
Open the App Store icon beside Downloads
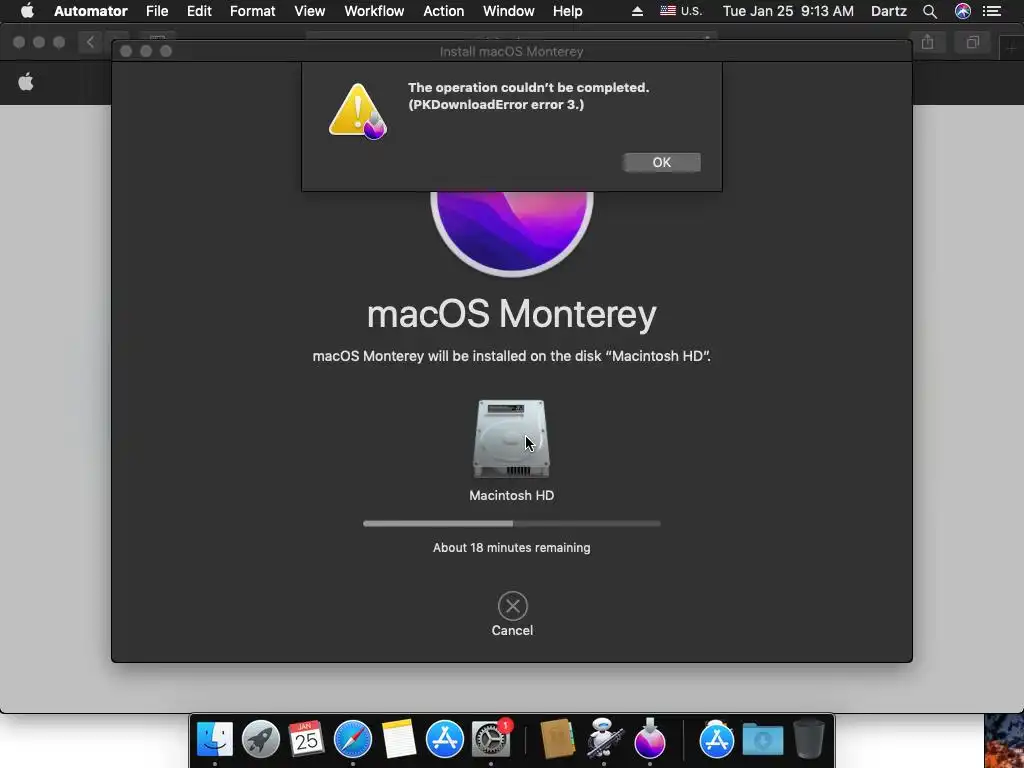click(716, 739)
